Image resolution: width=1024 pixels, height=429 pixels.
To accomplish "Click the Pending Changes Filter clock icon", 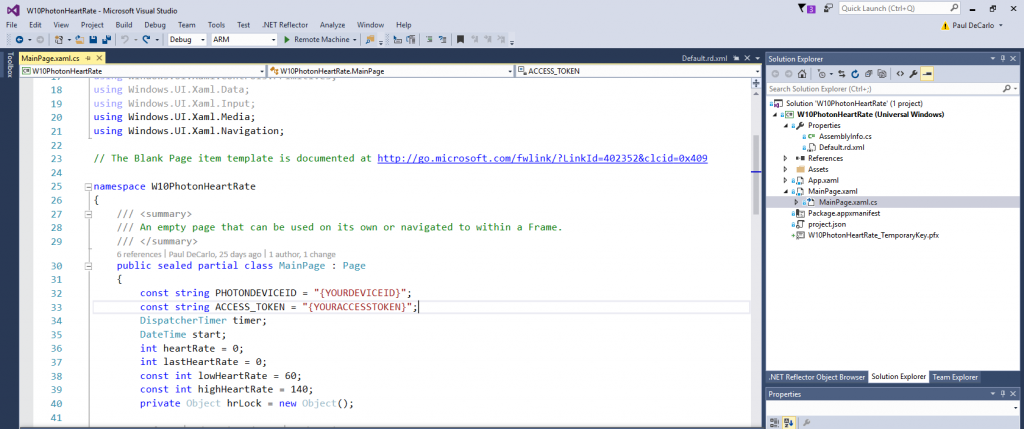I will click(822, 74).
